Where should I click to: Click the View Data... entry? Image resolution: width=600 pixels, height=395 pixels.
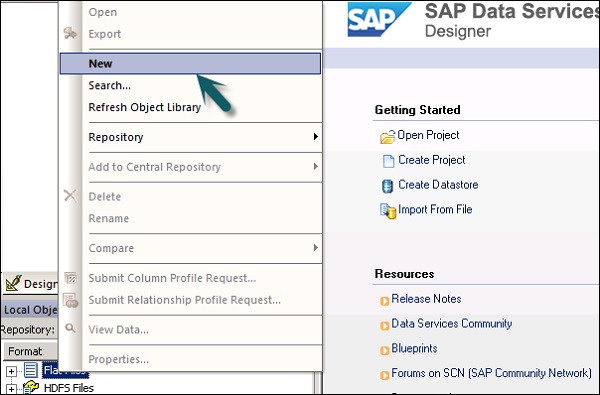tap(119, 330)
